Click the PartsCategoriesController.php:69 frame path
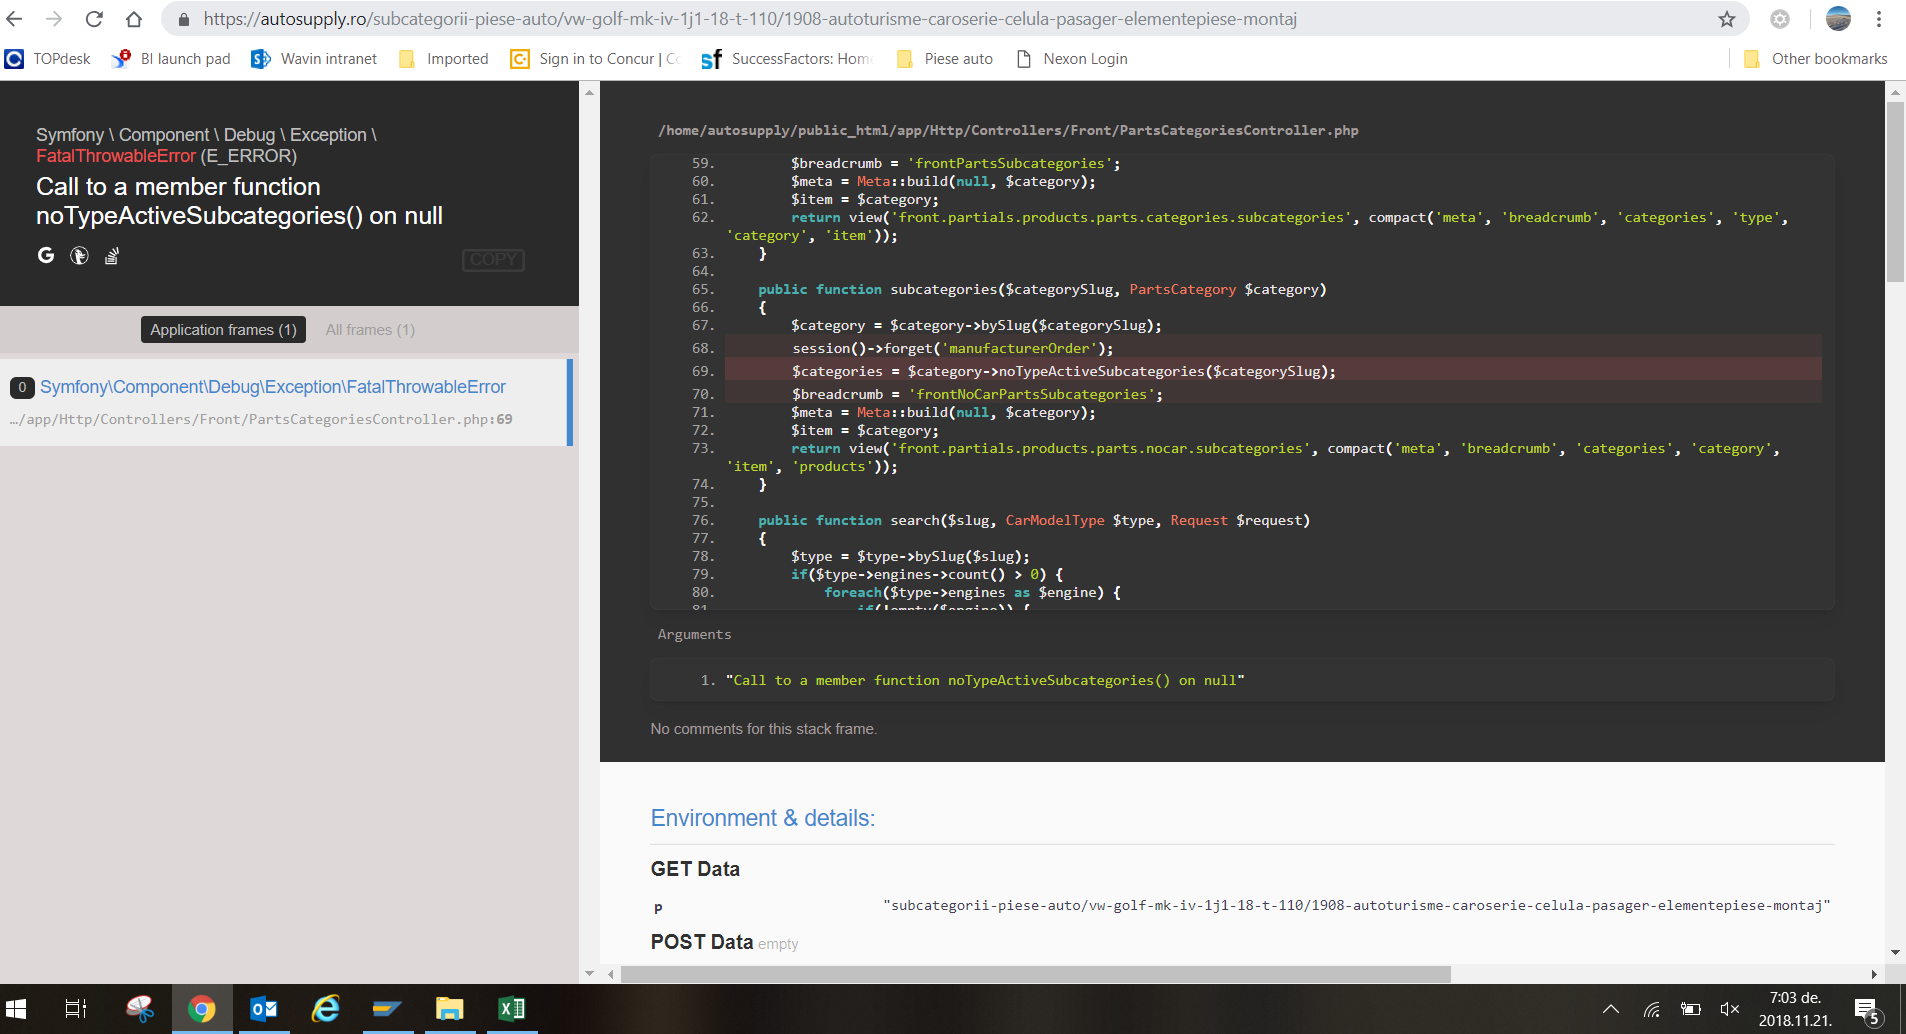Viewport: 1906px width, 1034px height. coord(261,420)
